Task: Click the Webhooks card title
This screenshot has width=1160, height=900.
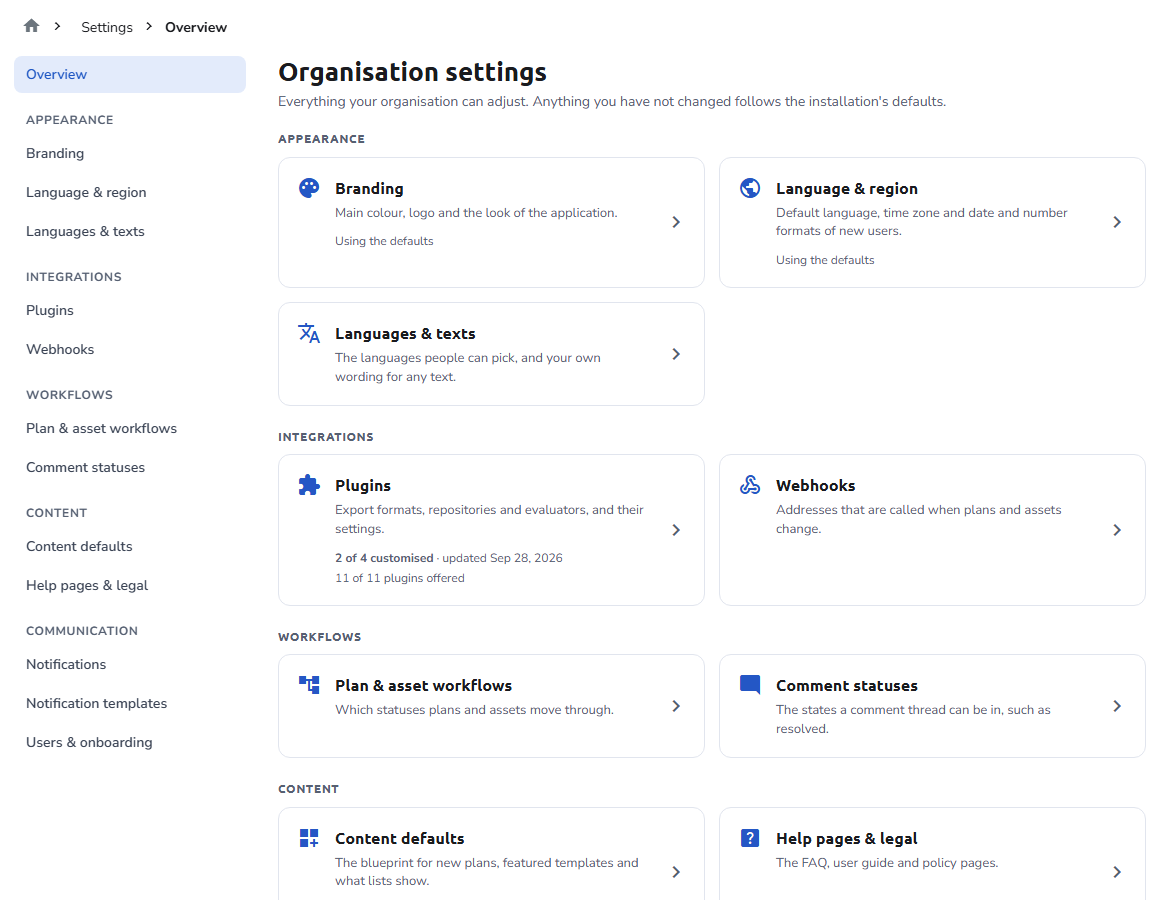Action: click(815, 486)
